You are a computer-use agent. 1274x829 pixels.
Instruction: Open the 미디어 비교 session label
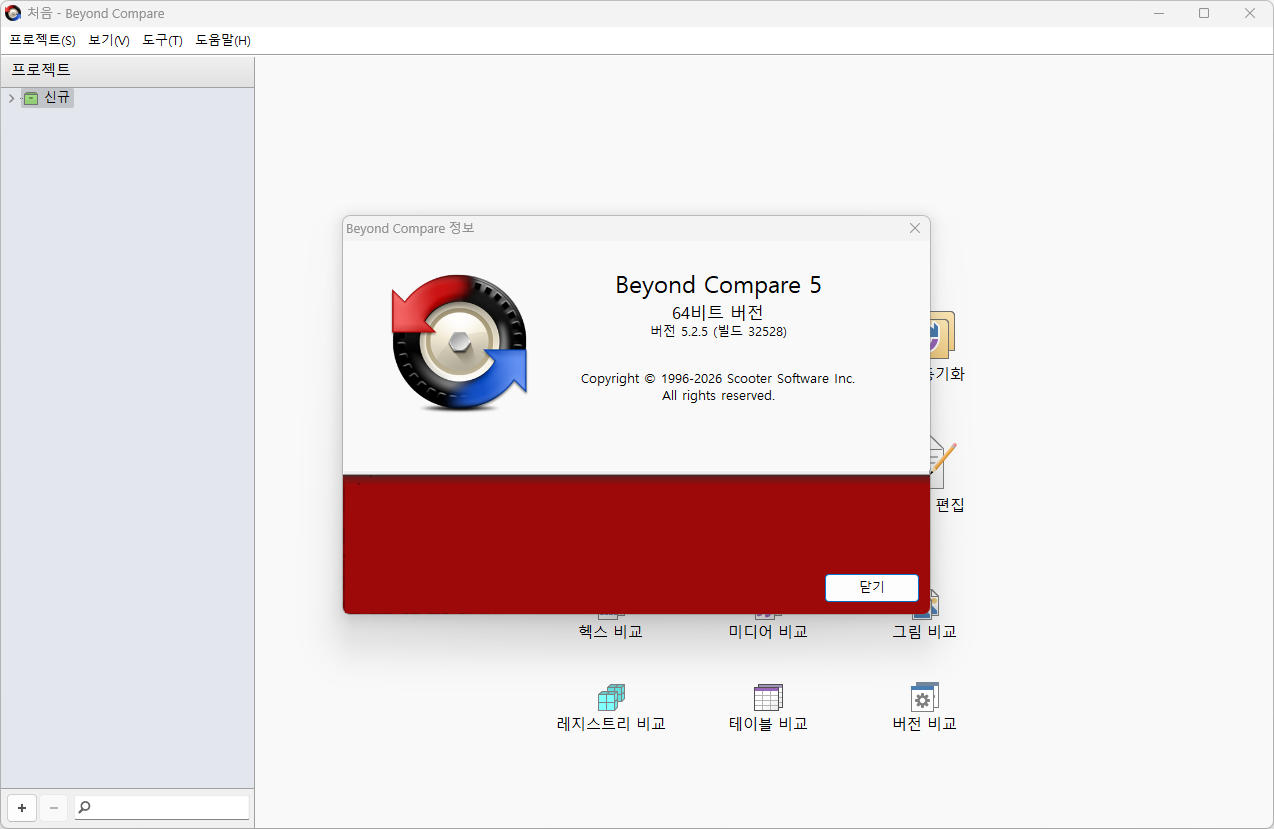(768, 631)
